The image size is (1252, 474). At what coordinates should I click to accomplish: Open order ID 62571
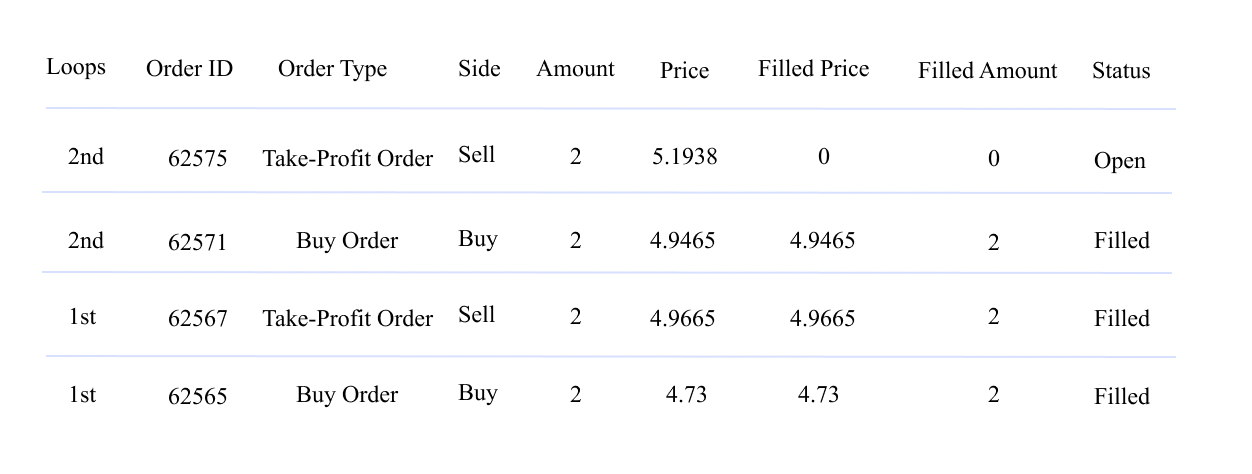(x=197, y=242)
